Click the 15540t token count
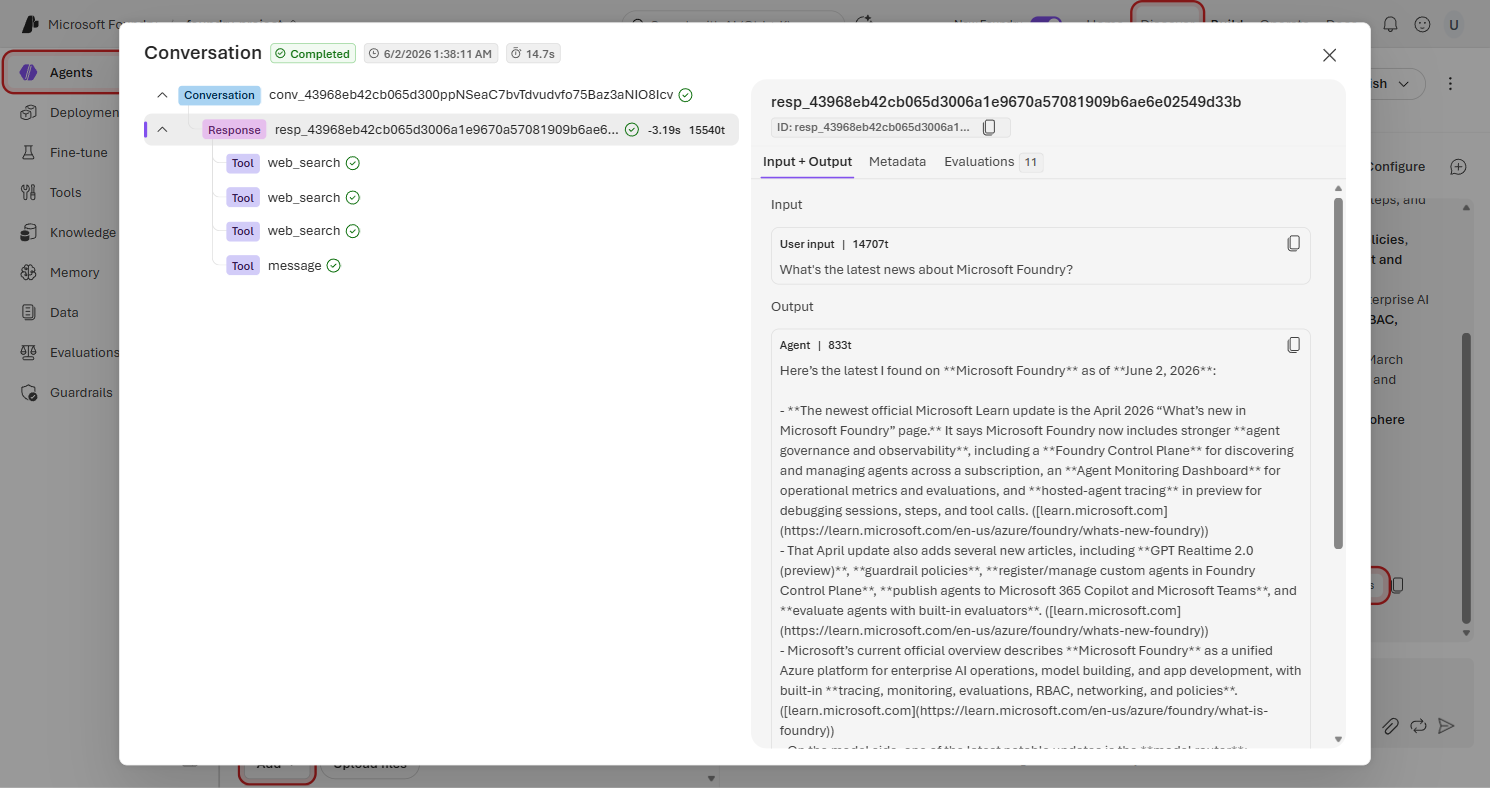This screenshot has height=788, width=1490. (707, 130)
